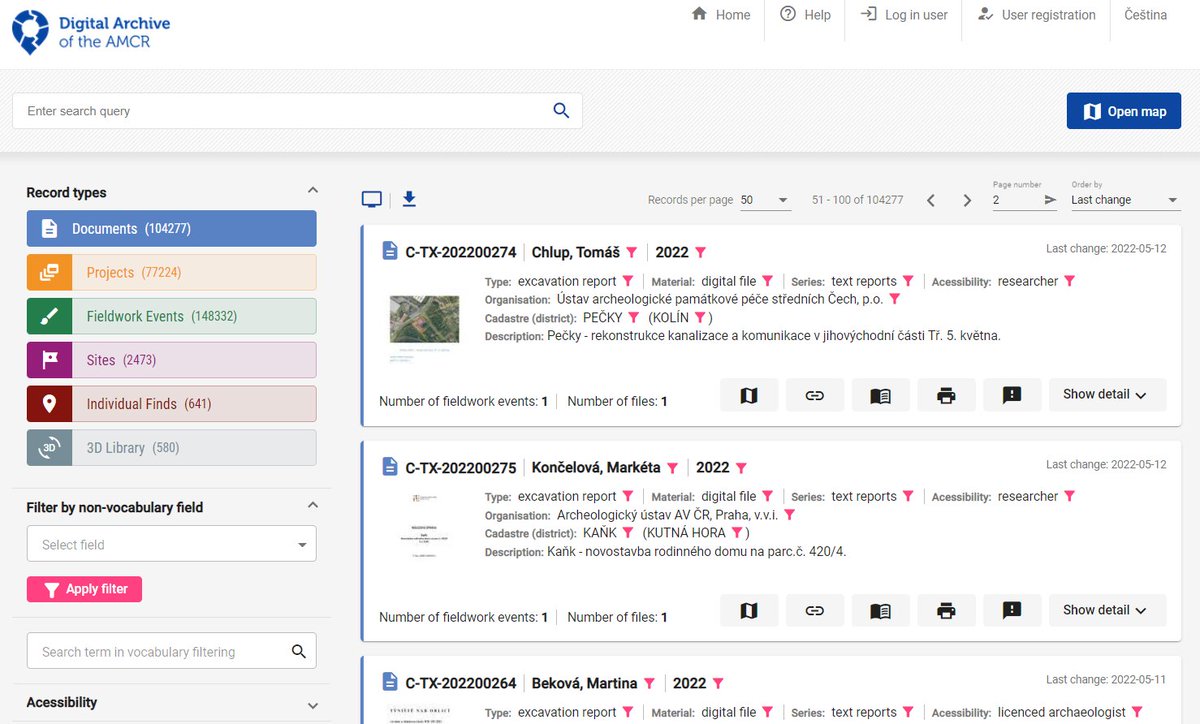Expand the Acessibility filter section

pyautogui.click(x=313, y=705)
